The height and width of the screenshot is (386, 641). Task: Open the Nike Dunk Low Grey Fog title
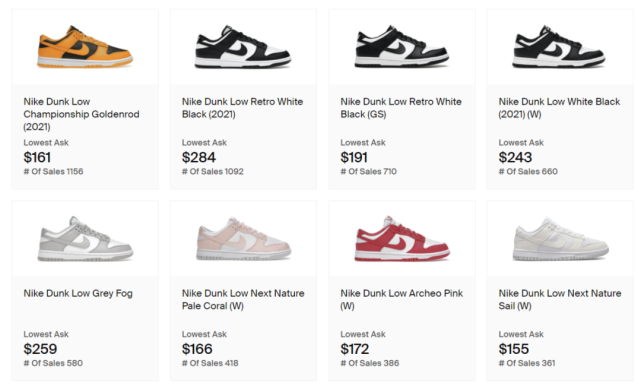[x=78, y=293]
